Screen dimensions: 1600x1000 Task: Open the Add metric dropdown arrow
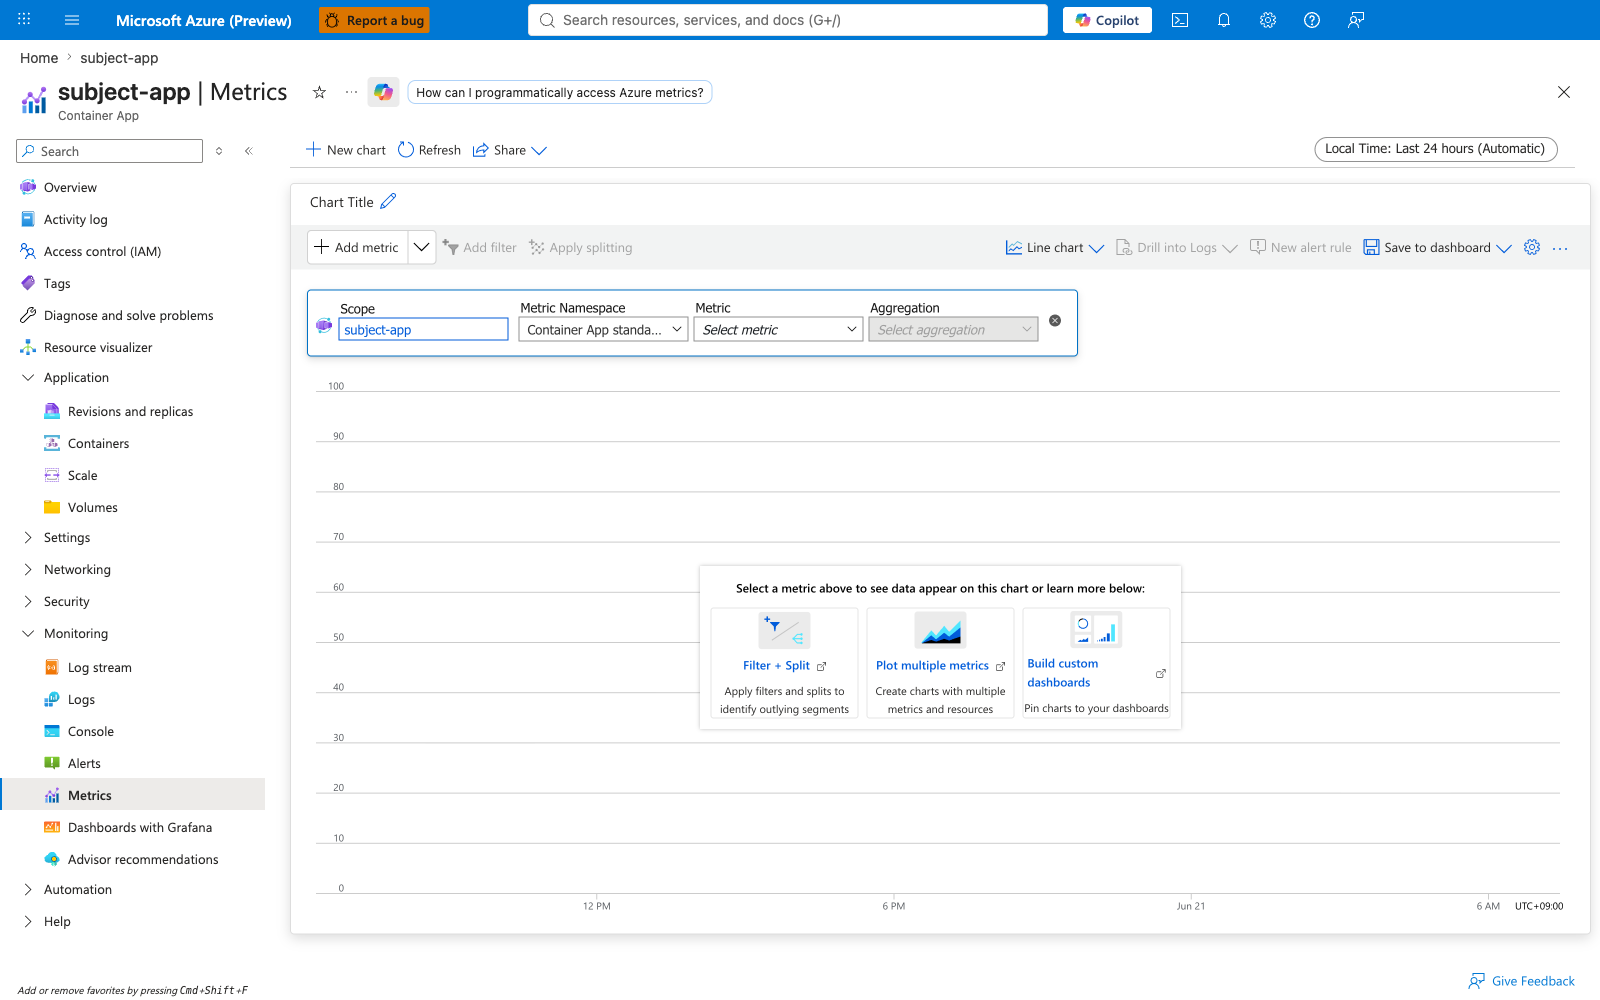pyautogui.click(x=422, y=247)
